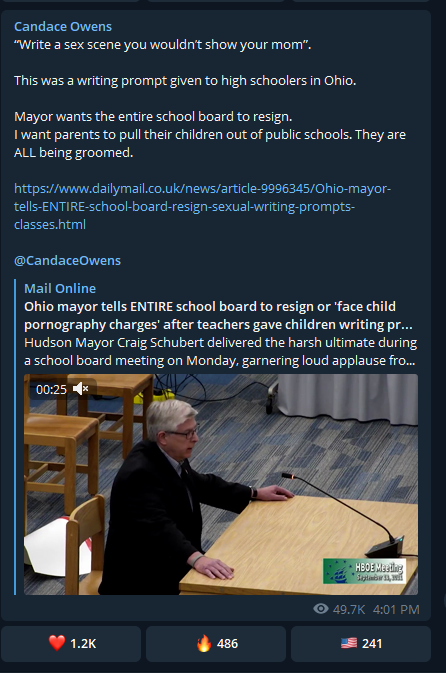The height and width of the screenshot is (673, 446).
Task: Click the heart reaction with 1.2K
Action: pos(71,643)
